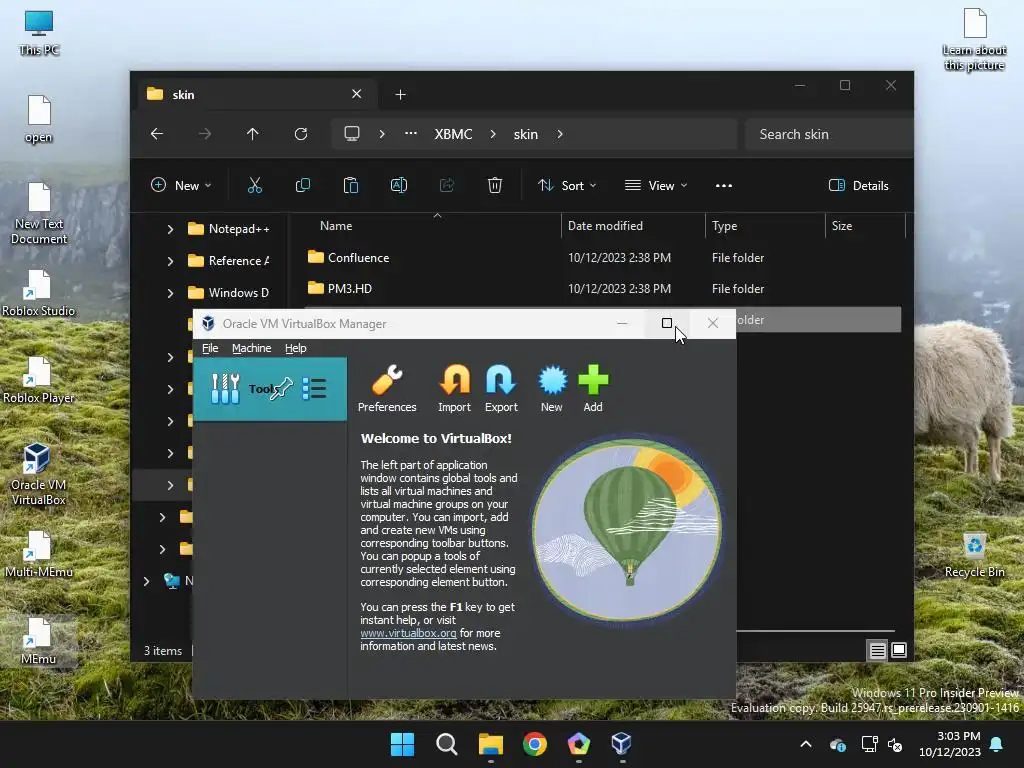Open VirtualBox Preferences
1024x768 pixels.
387,389
